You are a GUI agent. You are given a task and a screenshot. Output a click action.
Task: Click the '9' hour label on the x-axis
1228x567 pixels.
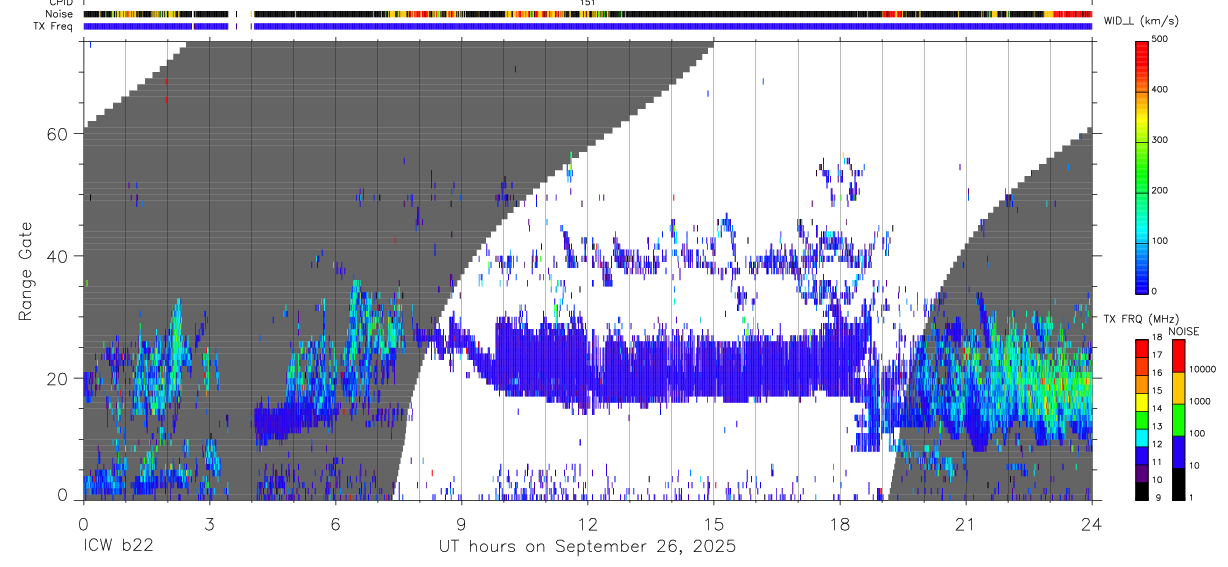click(x=461, y=522)
